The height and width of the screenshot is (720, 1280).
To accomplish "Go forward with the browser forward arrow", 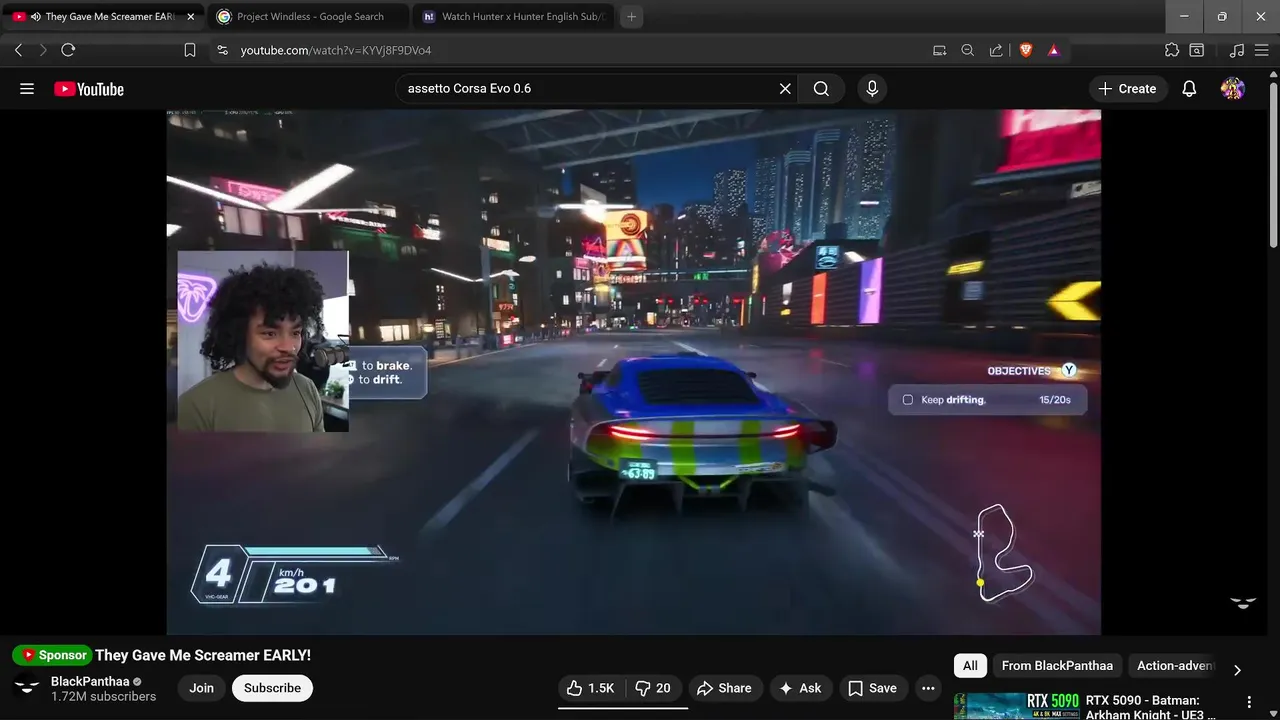I will (43, 50).
